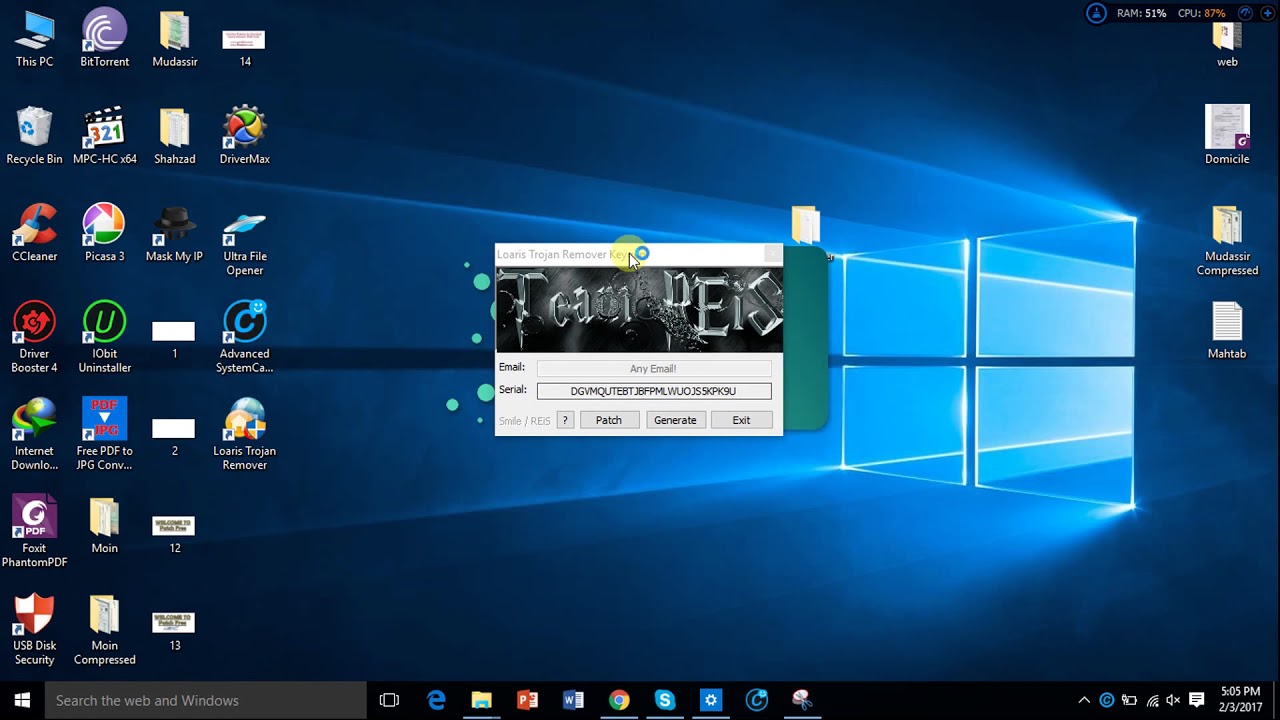Open the Mahtab text document
Screen dimensions: 1280x720
(1227, 331)
